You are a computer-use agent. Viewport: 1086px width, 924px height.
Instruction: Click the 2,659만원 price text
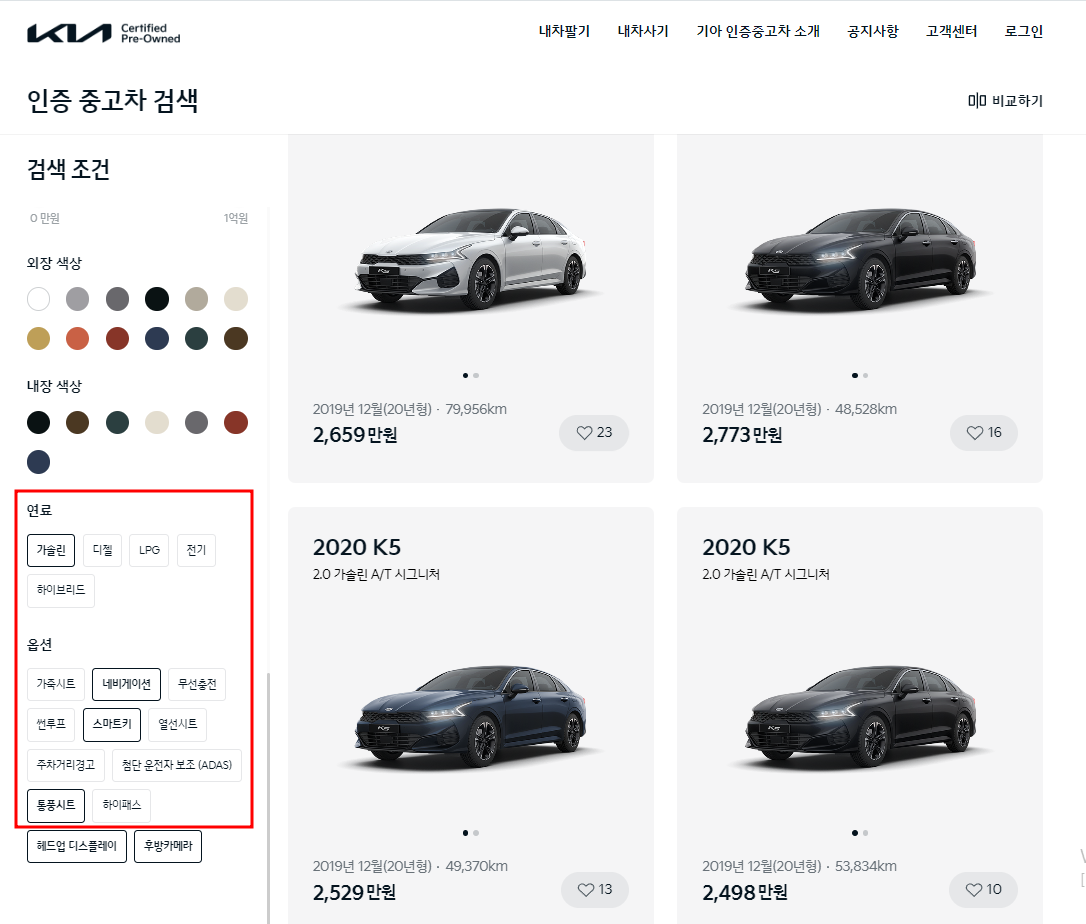click(355, 435)
